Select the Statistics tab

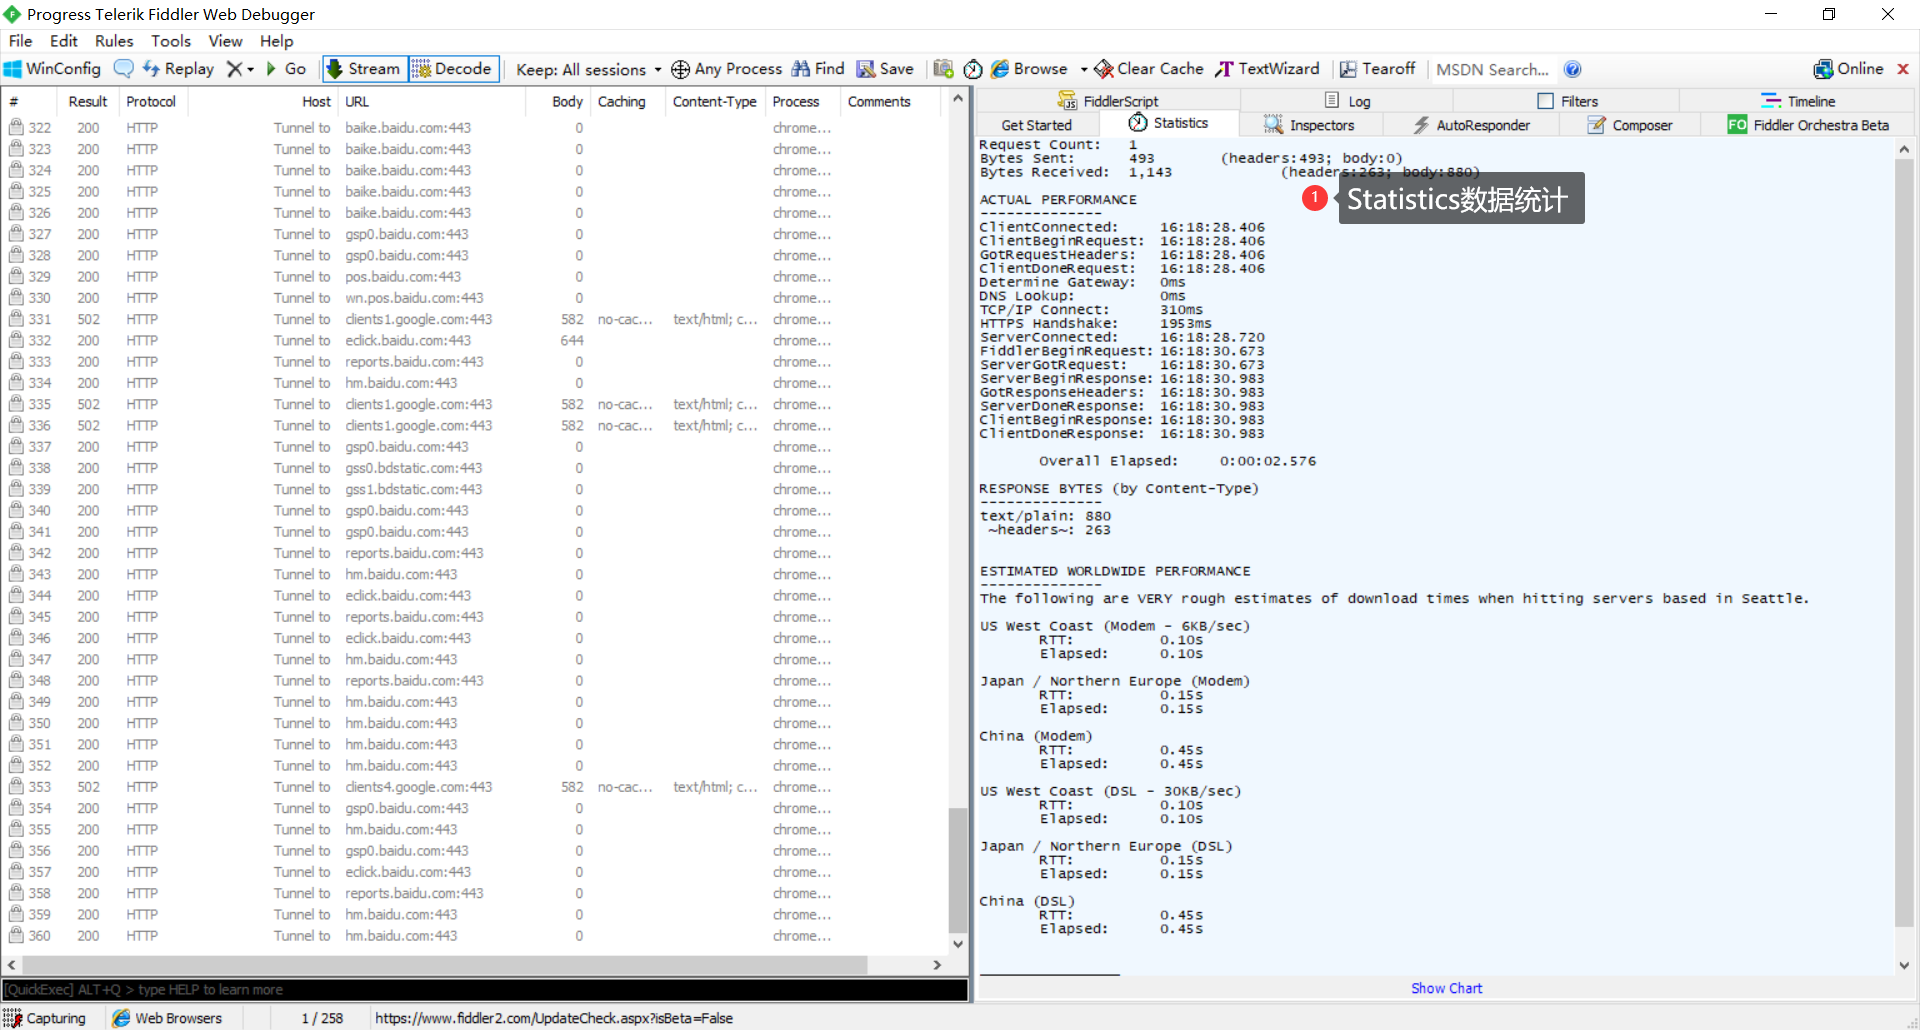[1169, 123]
